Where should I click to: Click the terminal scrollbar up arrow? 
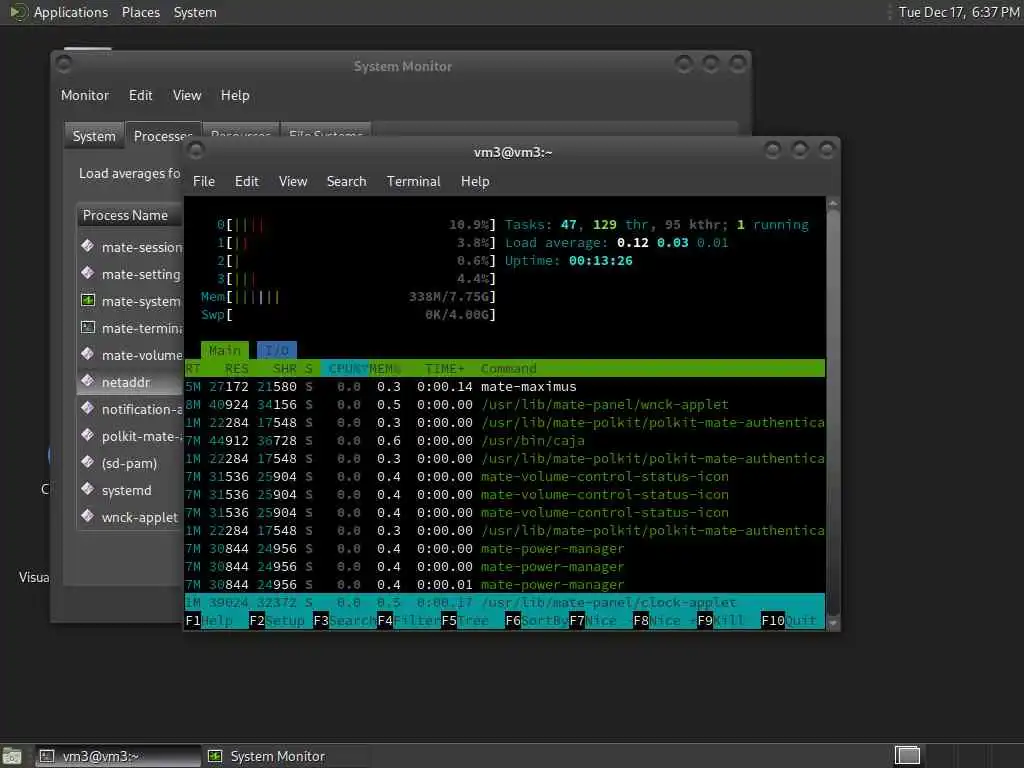[833, 204]
